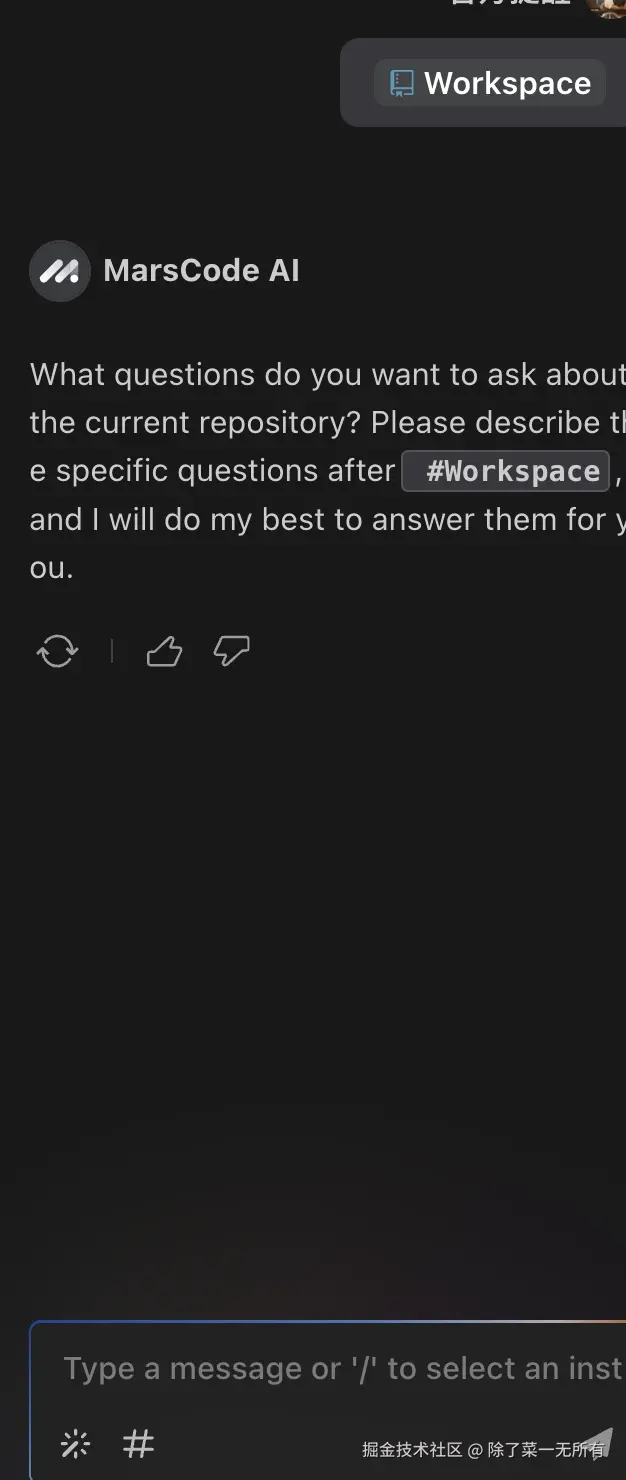The image size is (626, 1480).
Task: Like the response with thumbs up
Action: pyautogui.click(x=164, y=652)
